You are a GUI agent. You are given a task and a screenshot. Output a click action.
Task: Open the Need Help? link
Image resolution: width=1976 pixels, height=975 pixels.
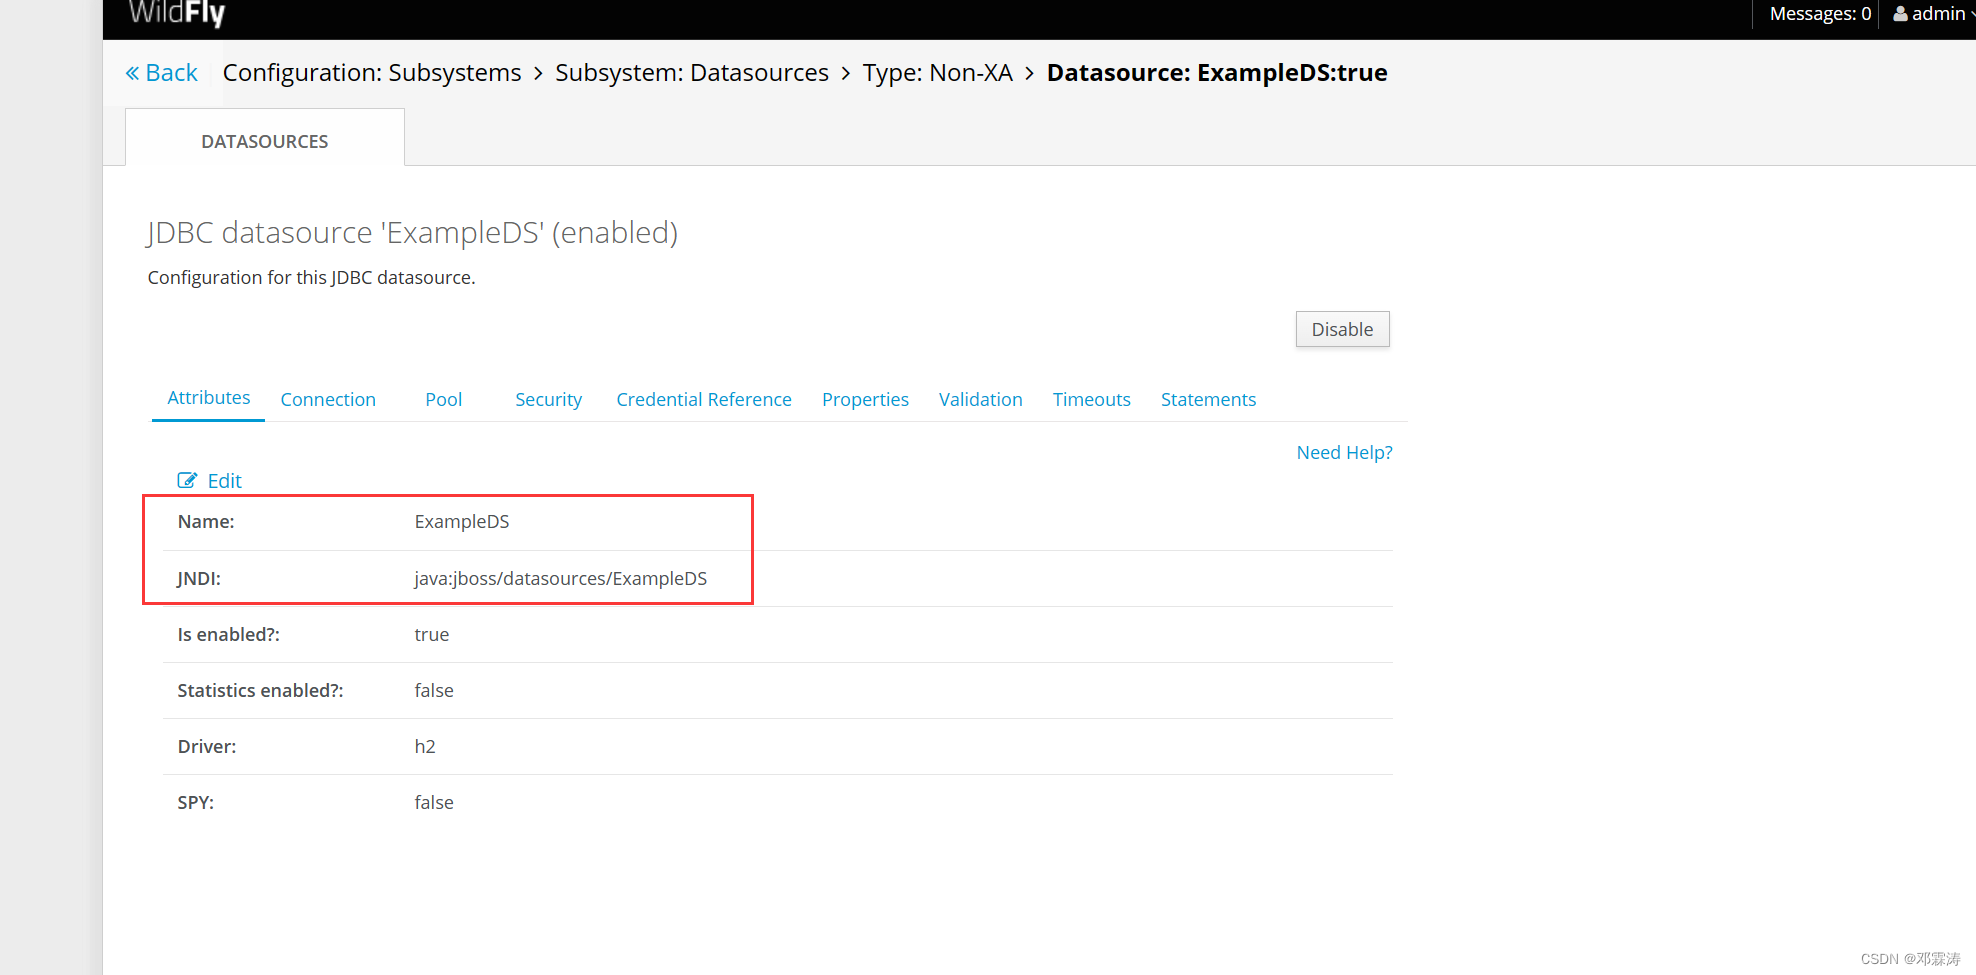click(x=1344, y=452)
